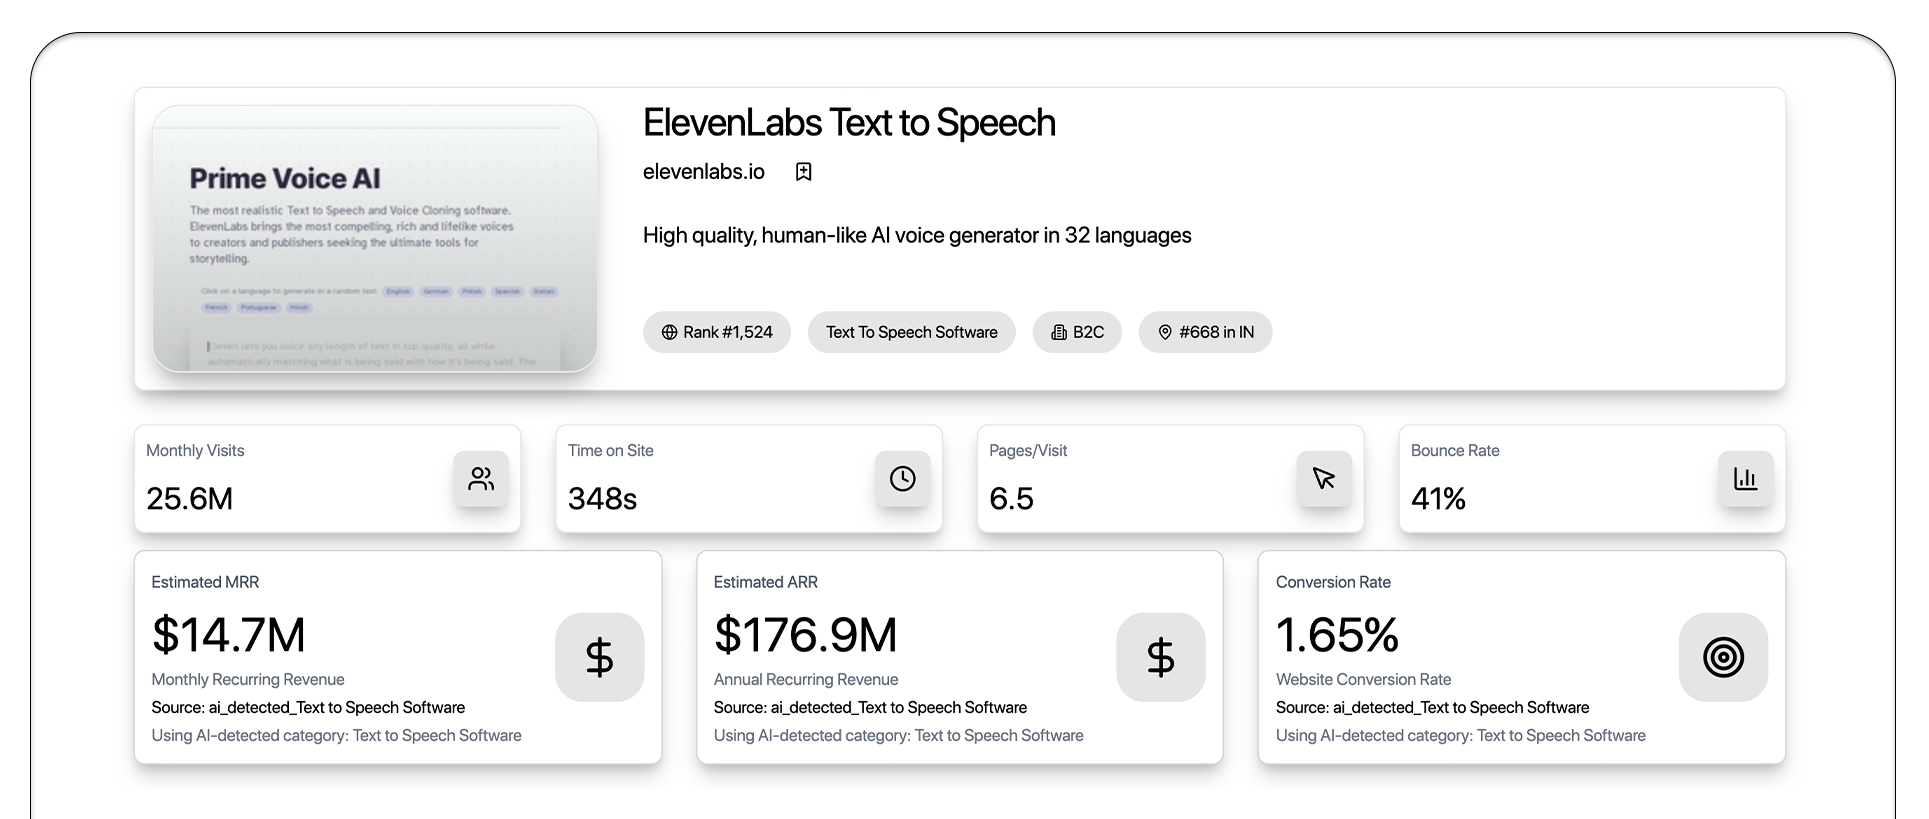Click the 25.6M monthly visits value

[189, 498]
